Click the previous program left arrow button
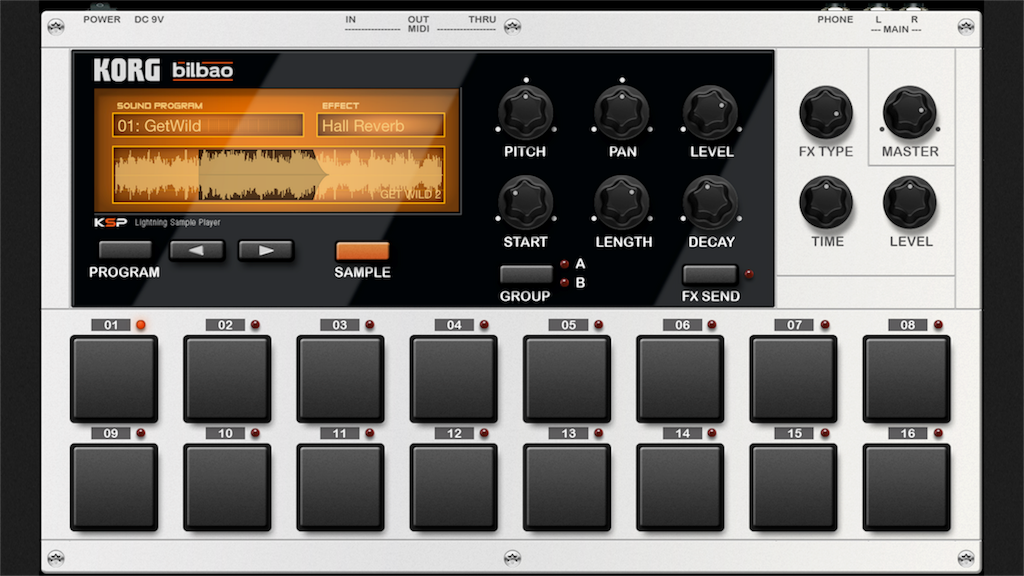The width and height of the screenshot is (1024, 576). [x=197, y=250]
